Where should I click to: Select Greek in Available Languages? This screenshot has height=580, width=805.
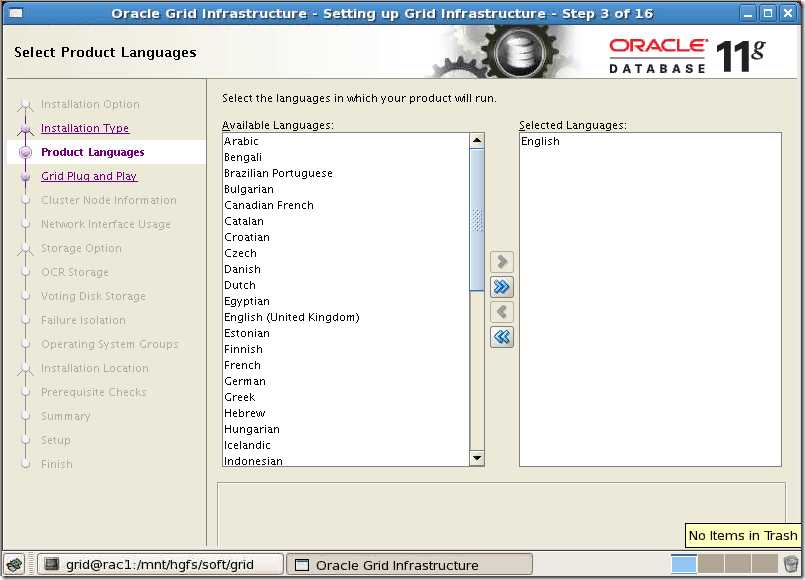(x=346, y=397)
